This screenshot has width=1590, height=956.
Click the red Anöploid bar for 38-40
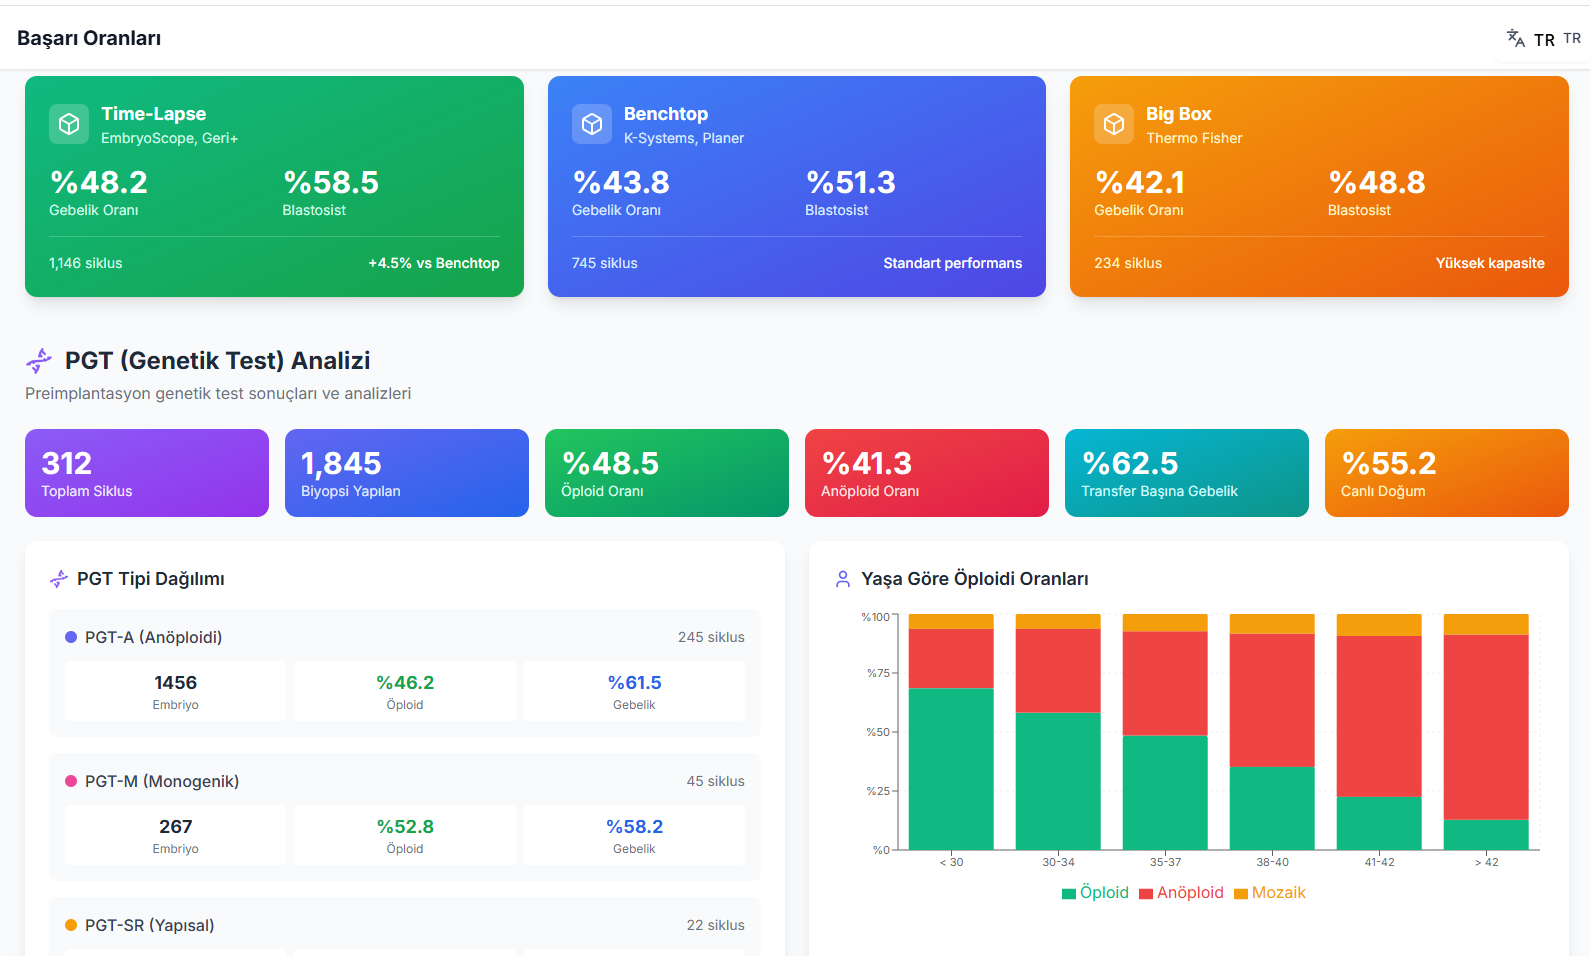(x=1272, y=700)
